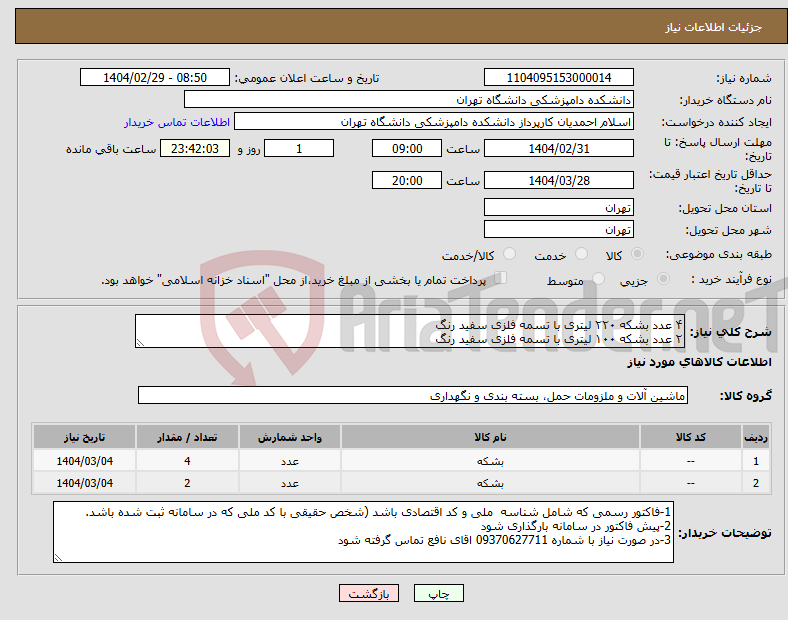Click the نام کالا column header
Image resolution: width=788 pixels, height=620 pixels.
point(490,437)
